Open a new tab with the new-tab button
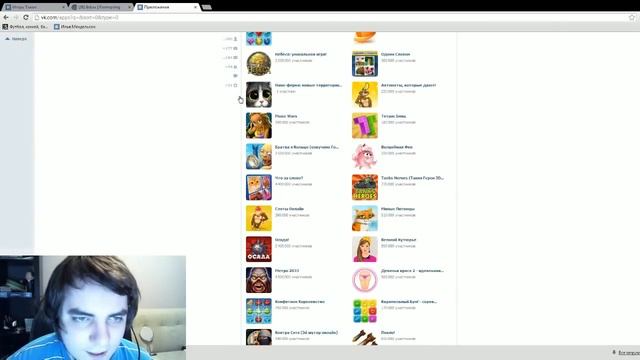 tap(207, 7)
